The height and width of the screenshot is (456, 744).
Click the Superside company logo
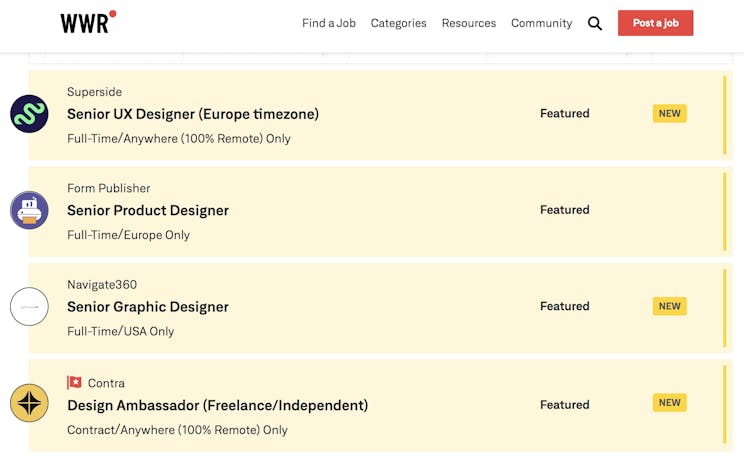pyautogui.click(x=29, y=114)
